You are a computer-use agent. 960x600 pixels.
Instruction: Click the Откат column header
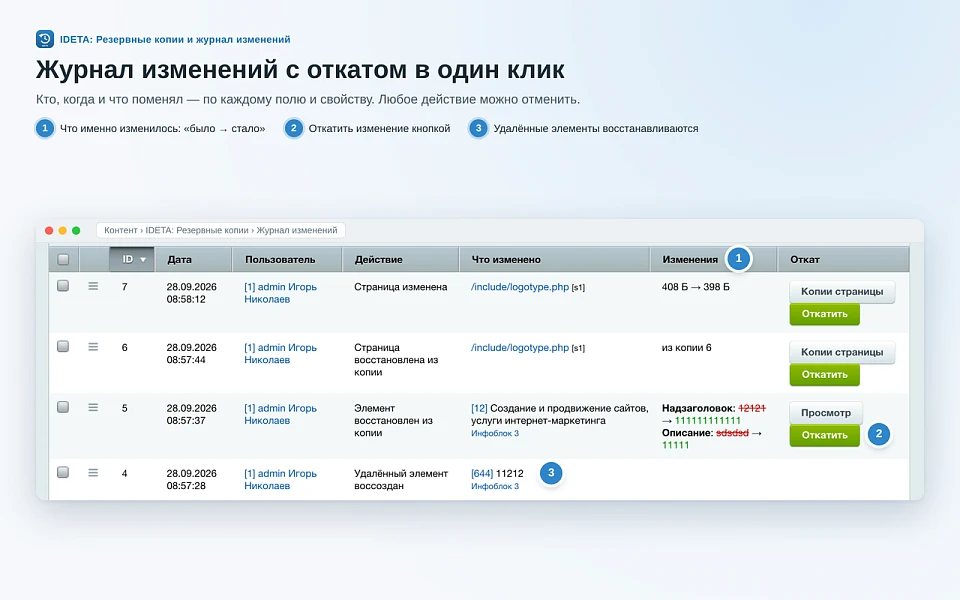click(843, 260)
